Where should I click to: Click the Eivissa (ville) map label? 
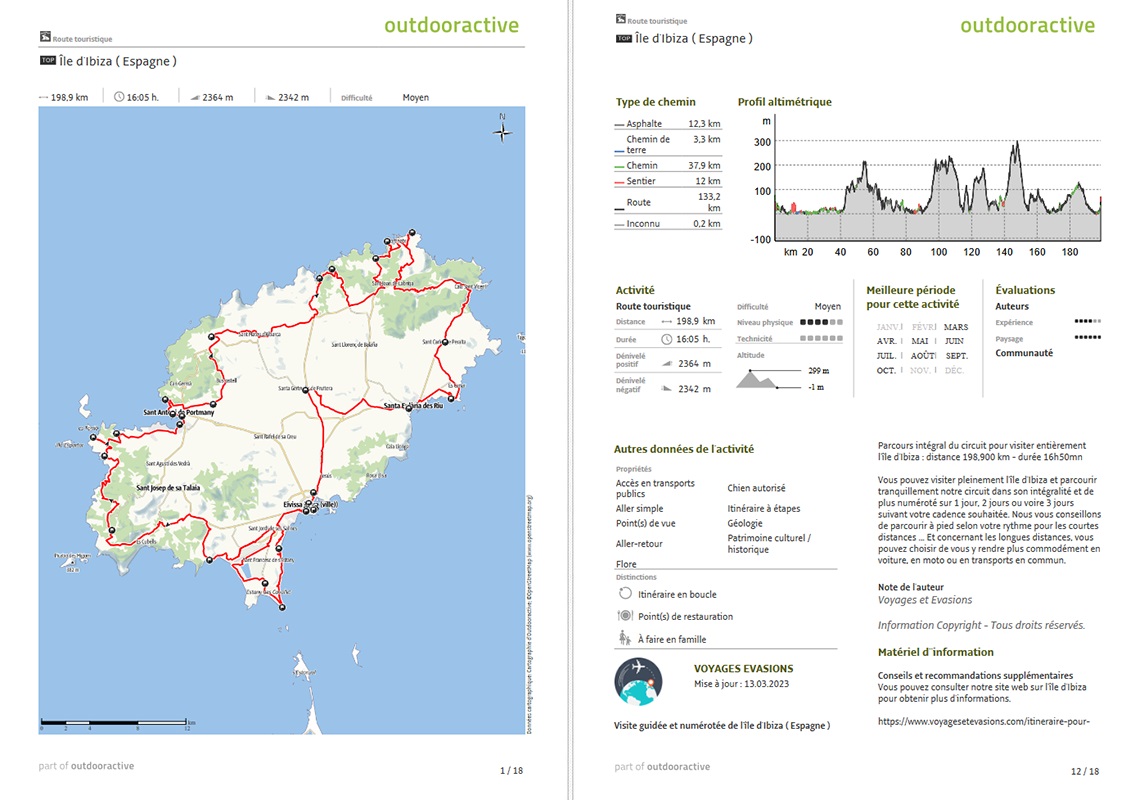(310, 505)
